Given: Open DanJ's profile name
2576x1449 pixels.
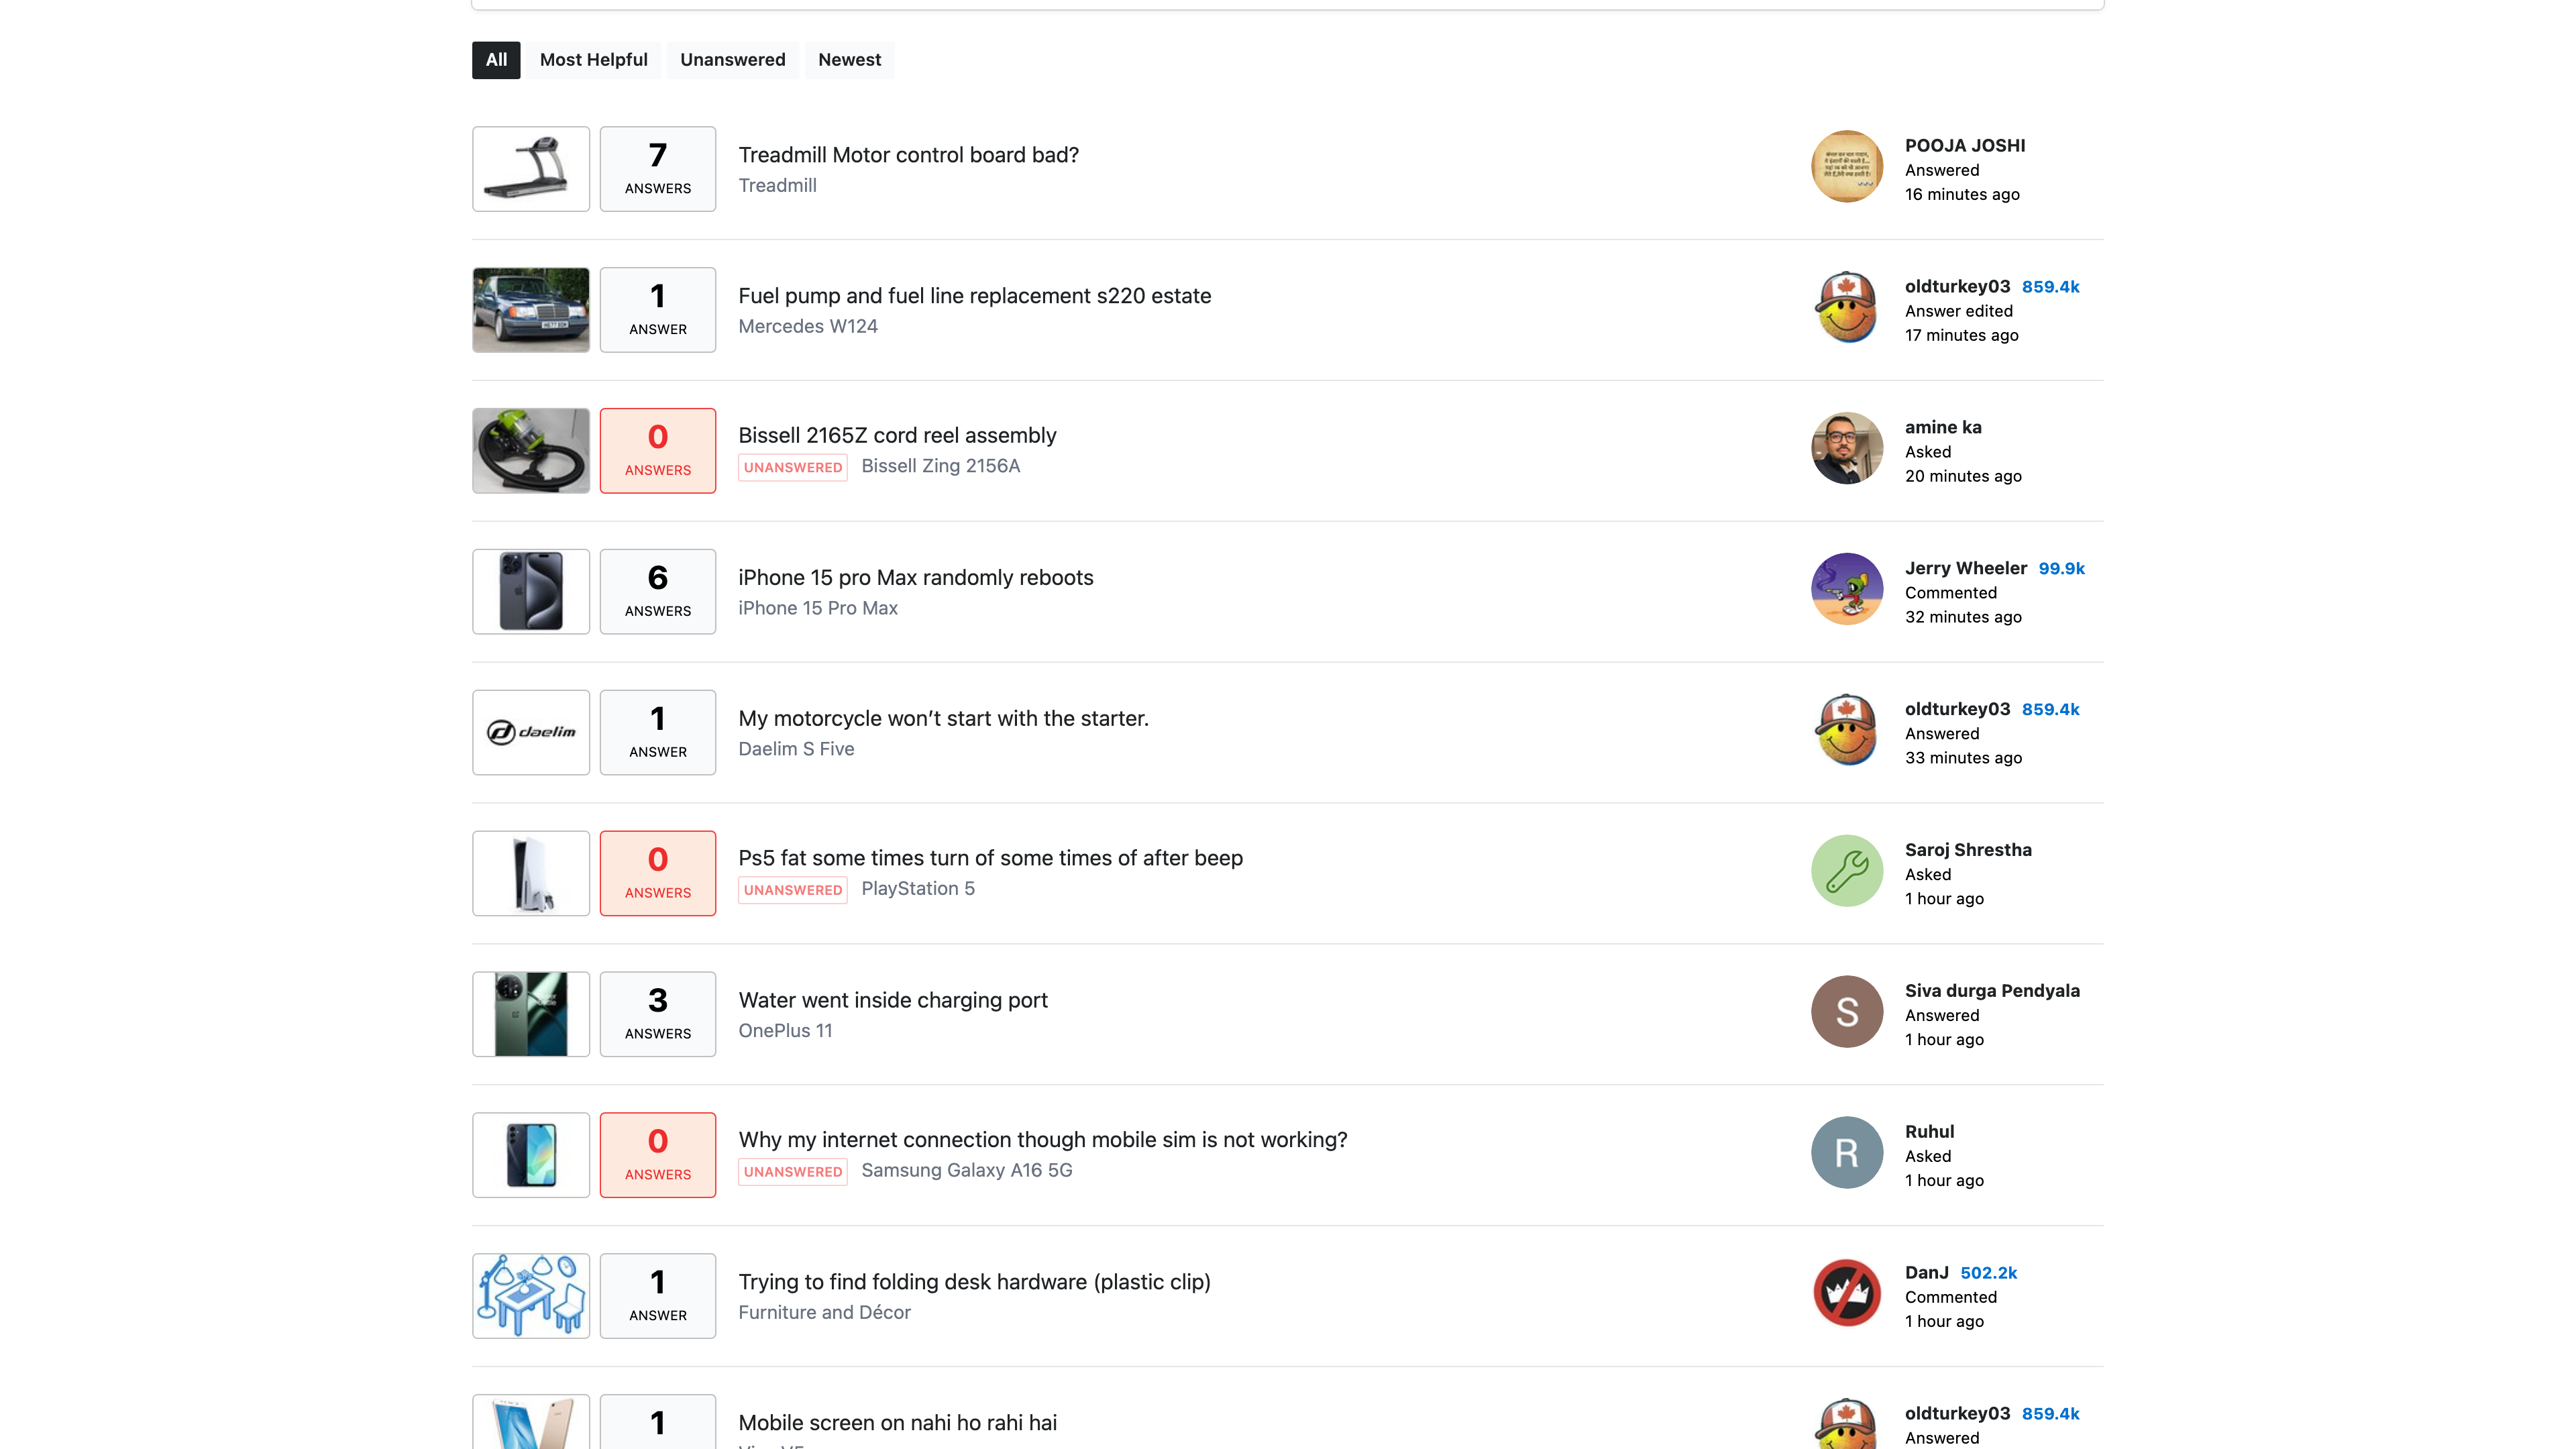Looking at the screenshot, I should [1926, 1273].
